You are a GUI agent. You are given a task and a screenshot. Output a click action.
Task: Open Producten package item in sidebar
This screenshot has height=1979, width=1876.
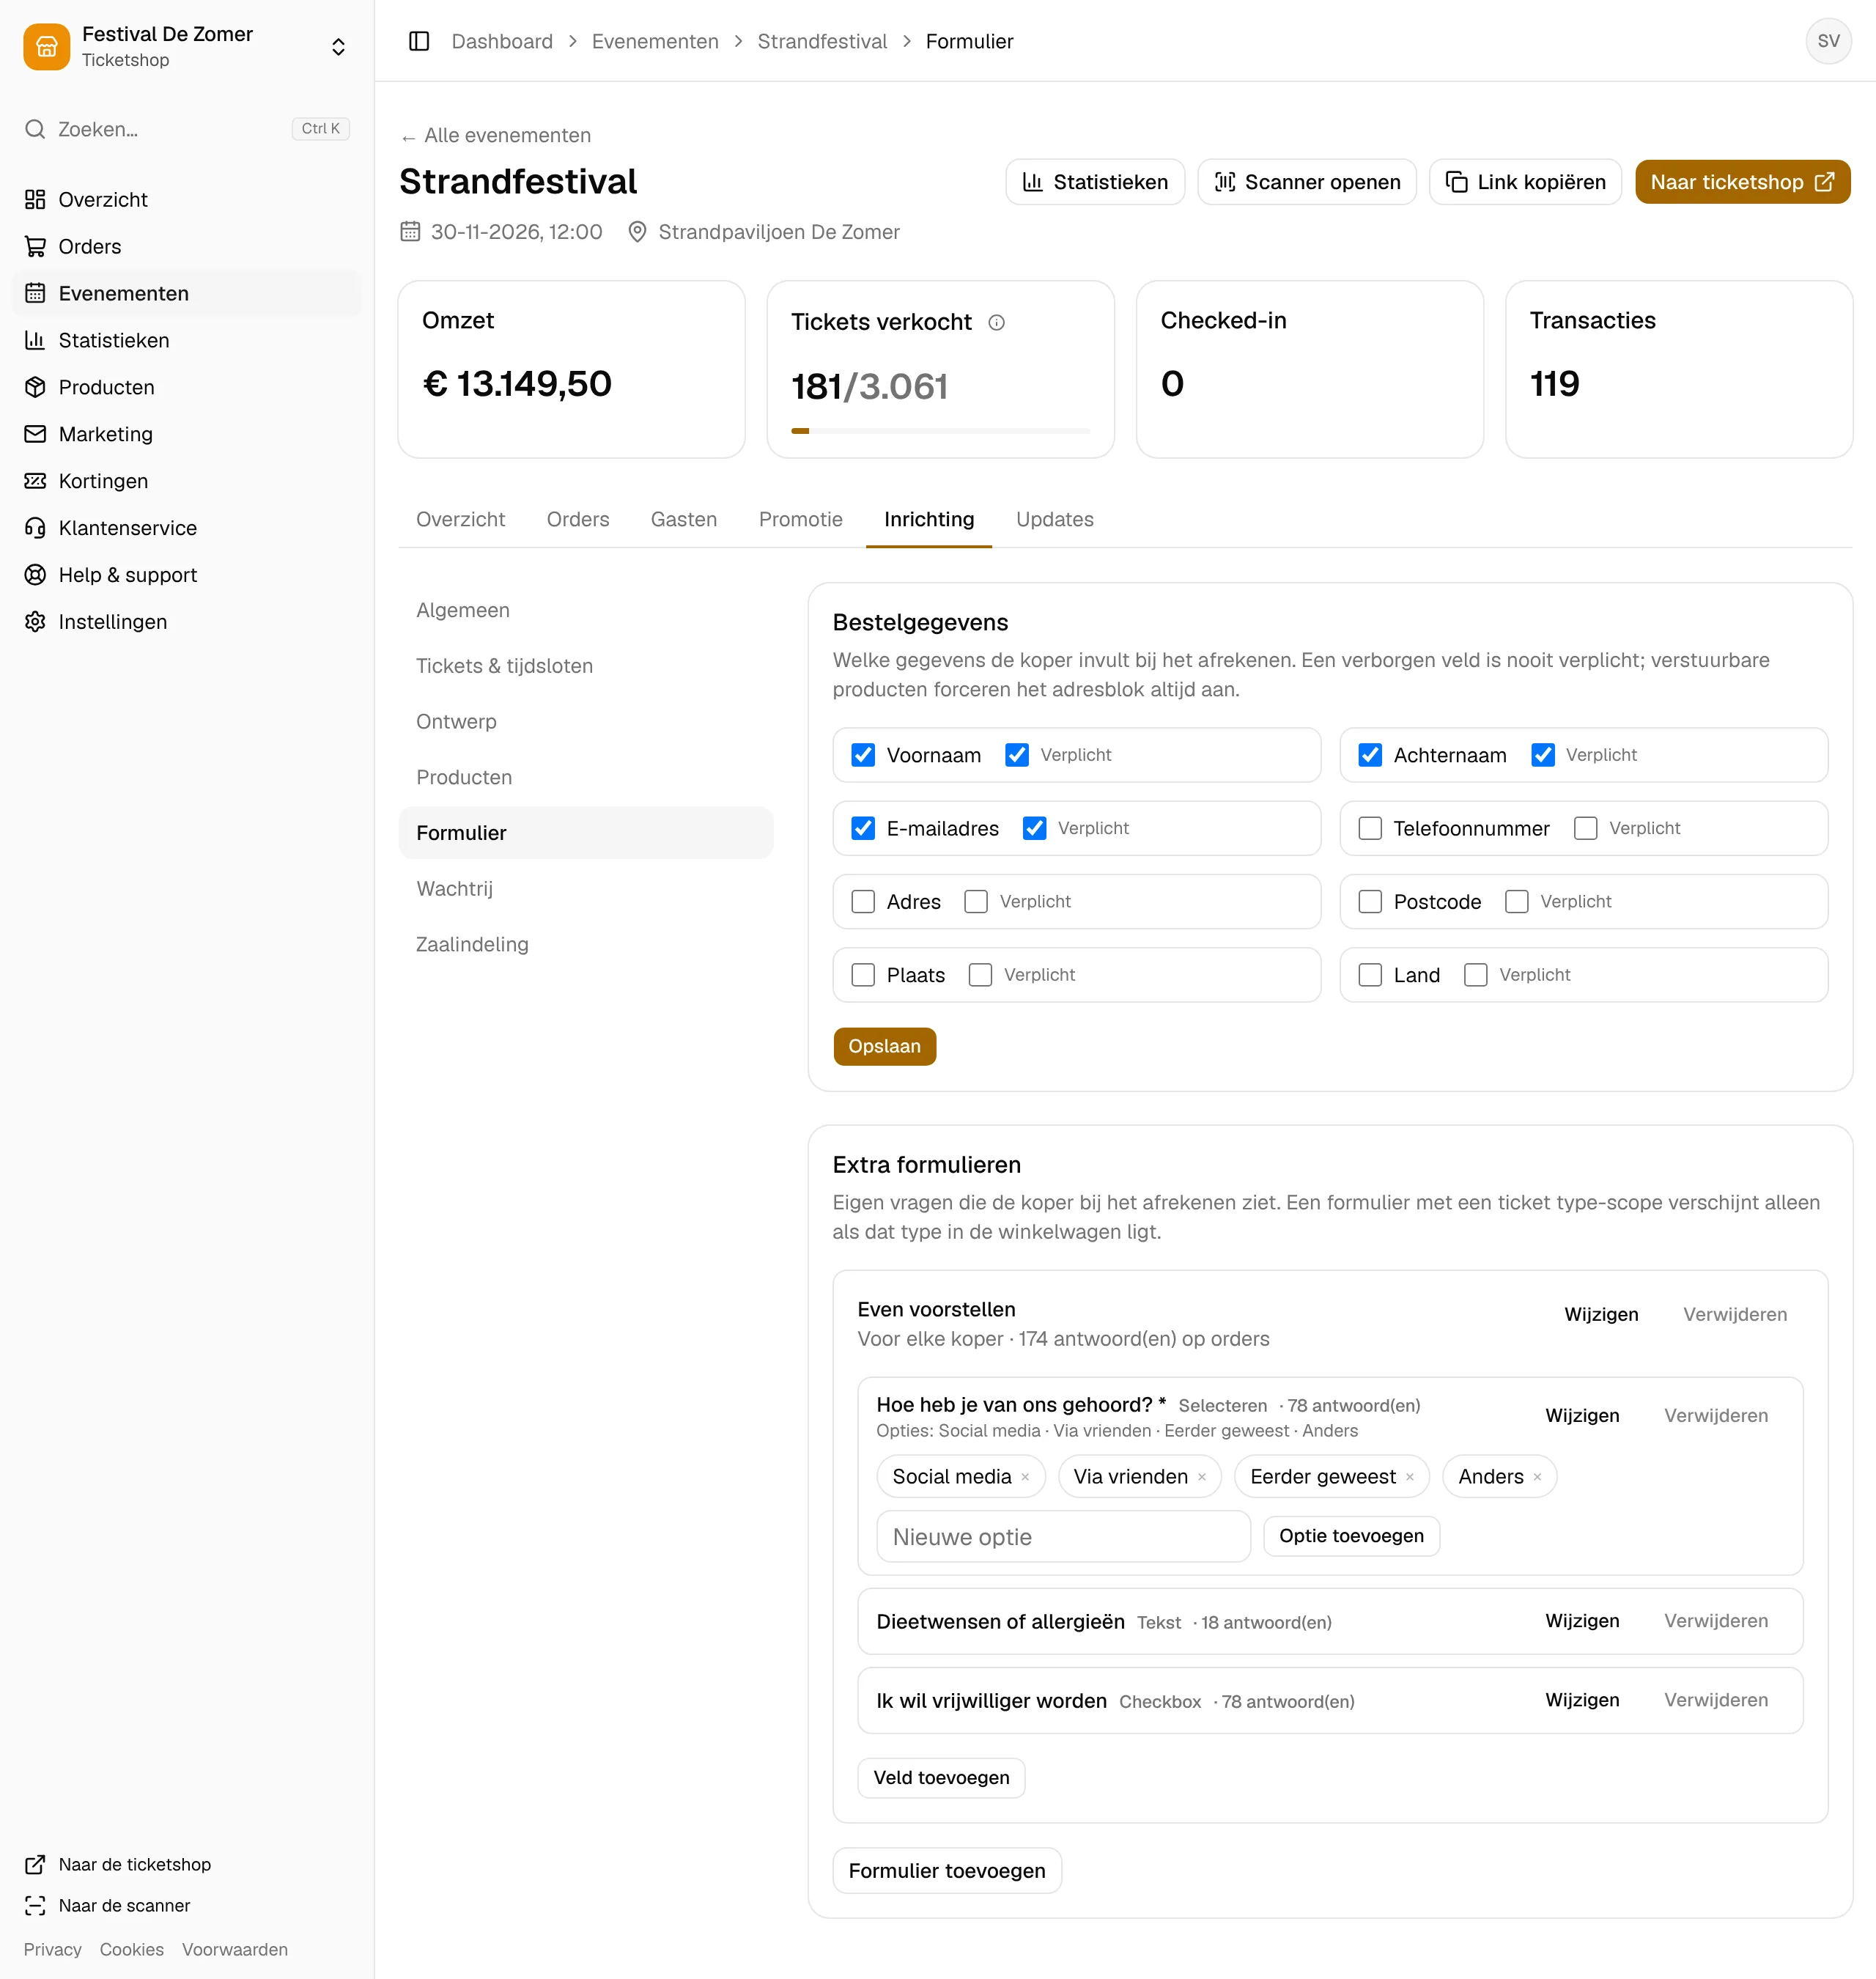click(187, 387)
